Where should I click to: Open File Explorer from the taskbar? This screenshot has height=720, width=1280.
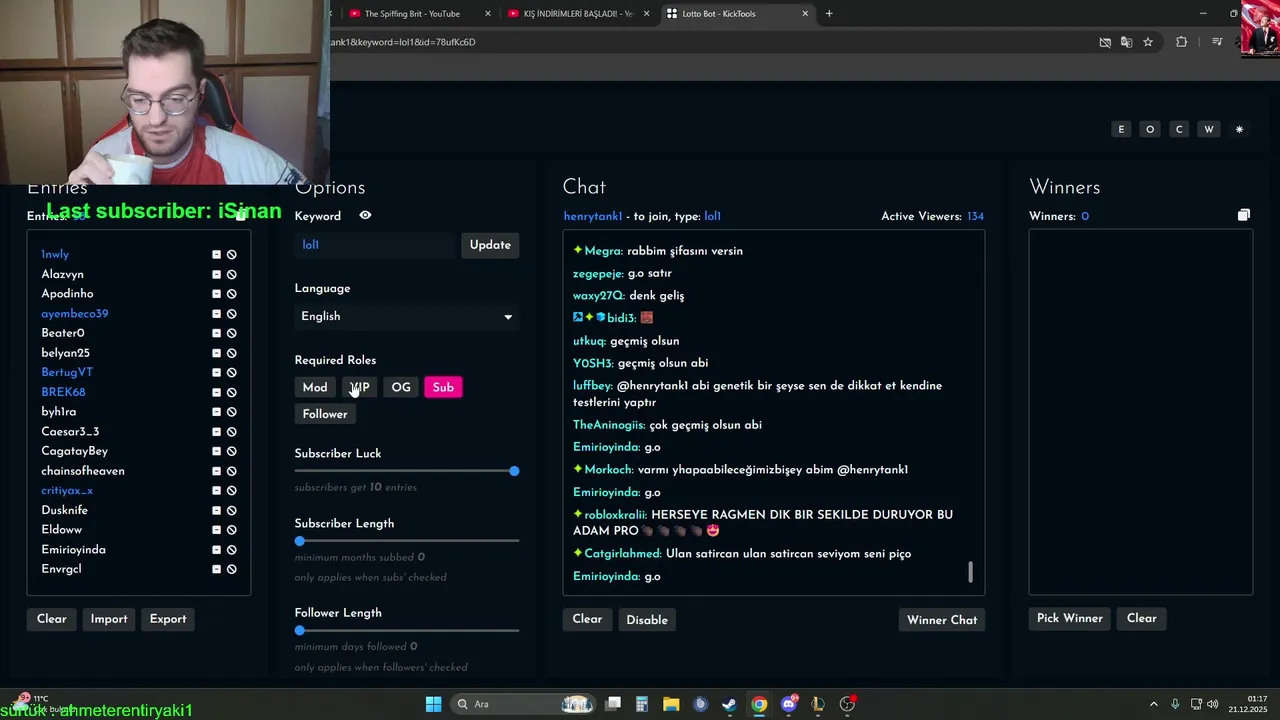[x=671, y=704]
